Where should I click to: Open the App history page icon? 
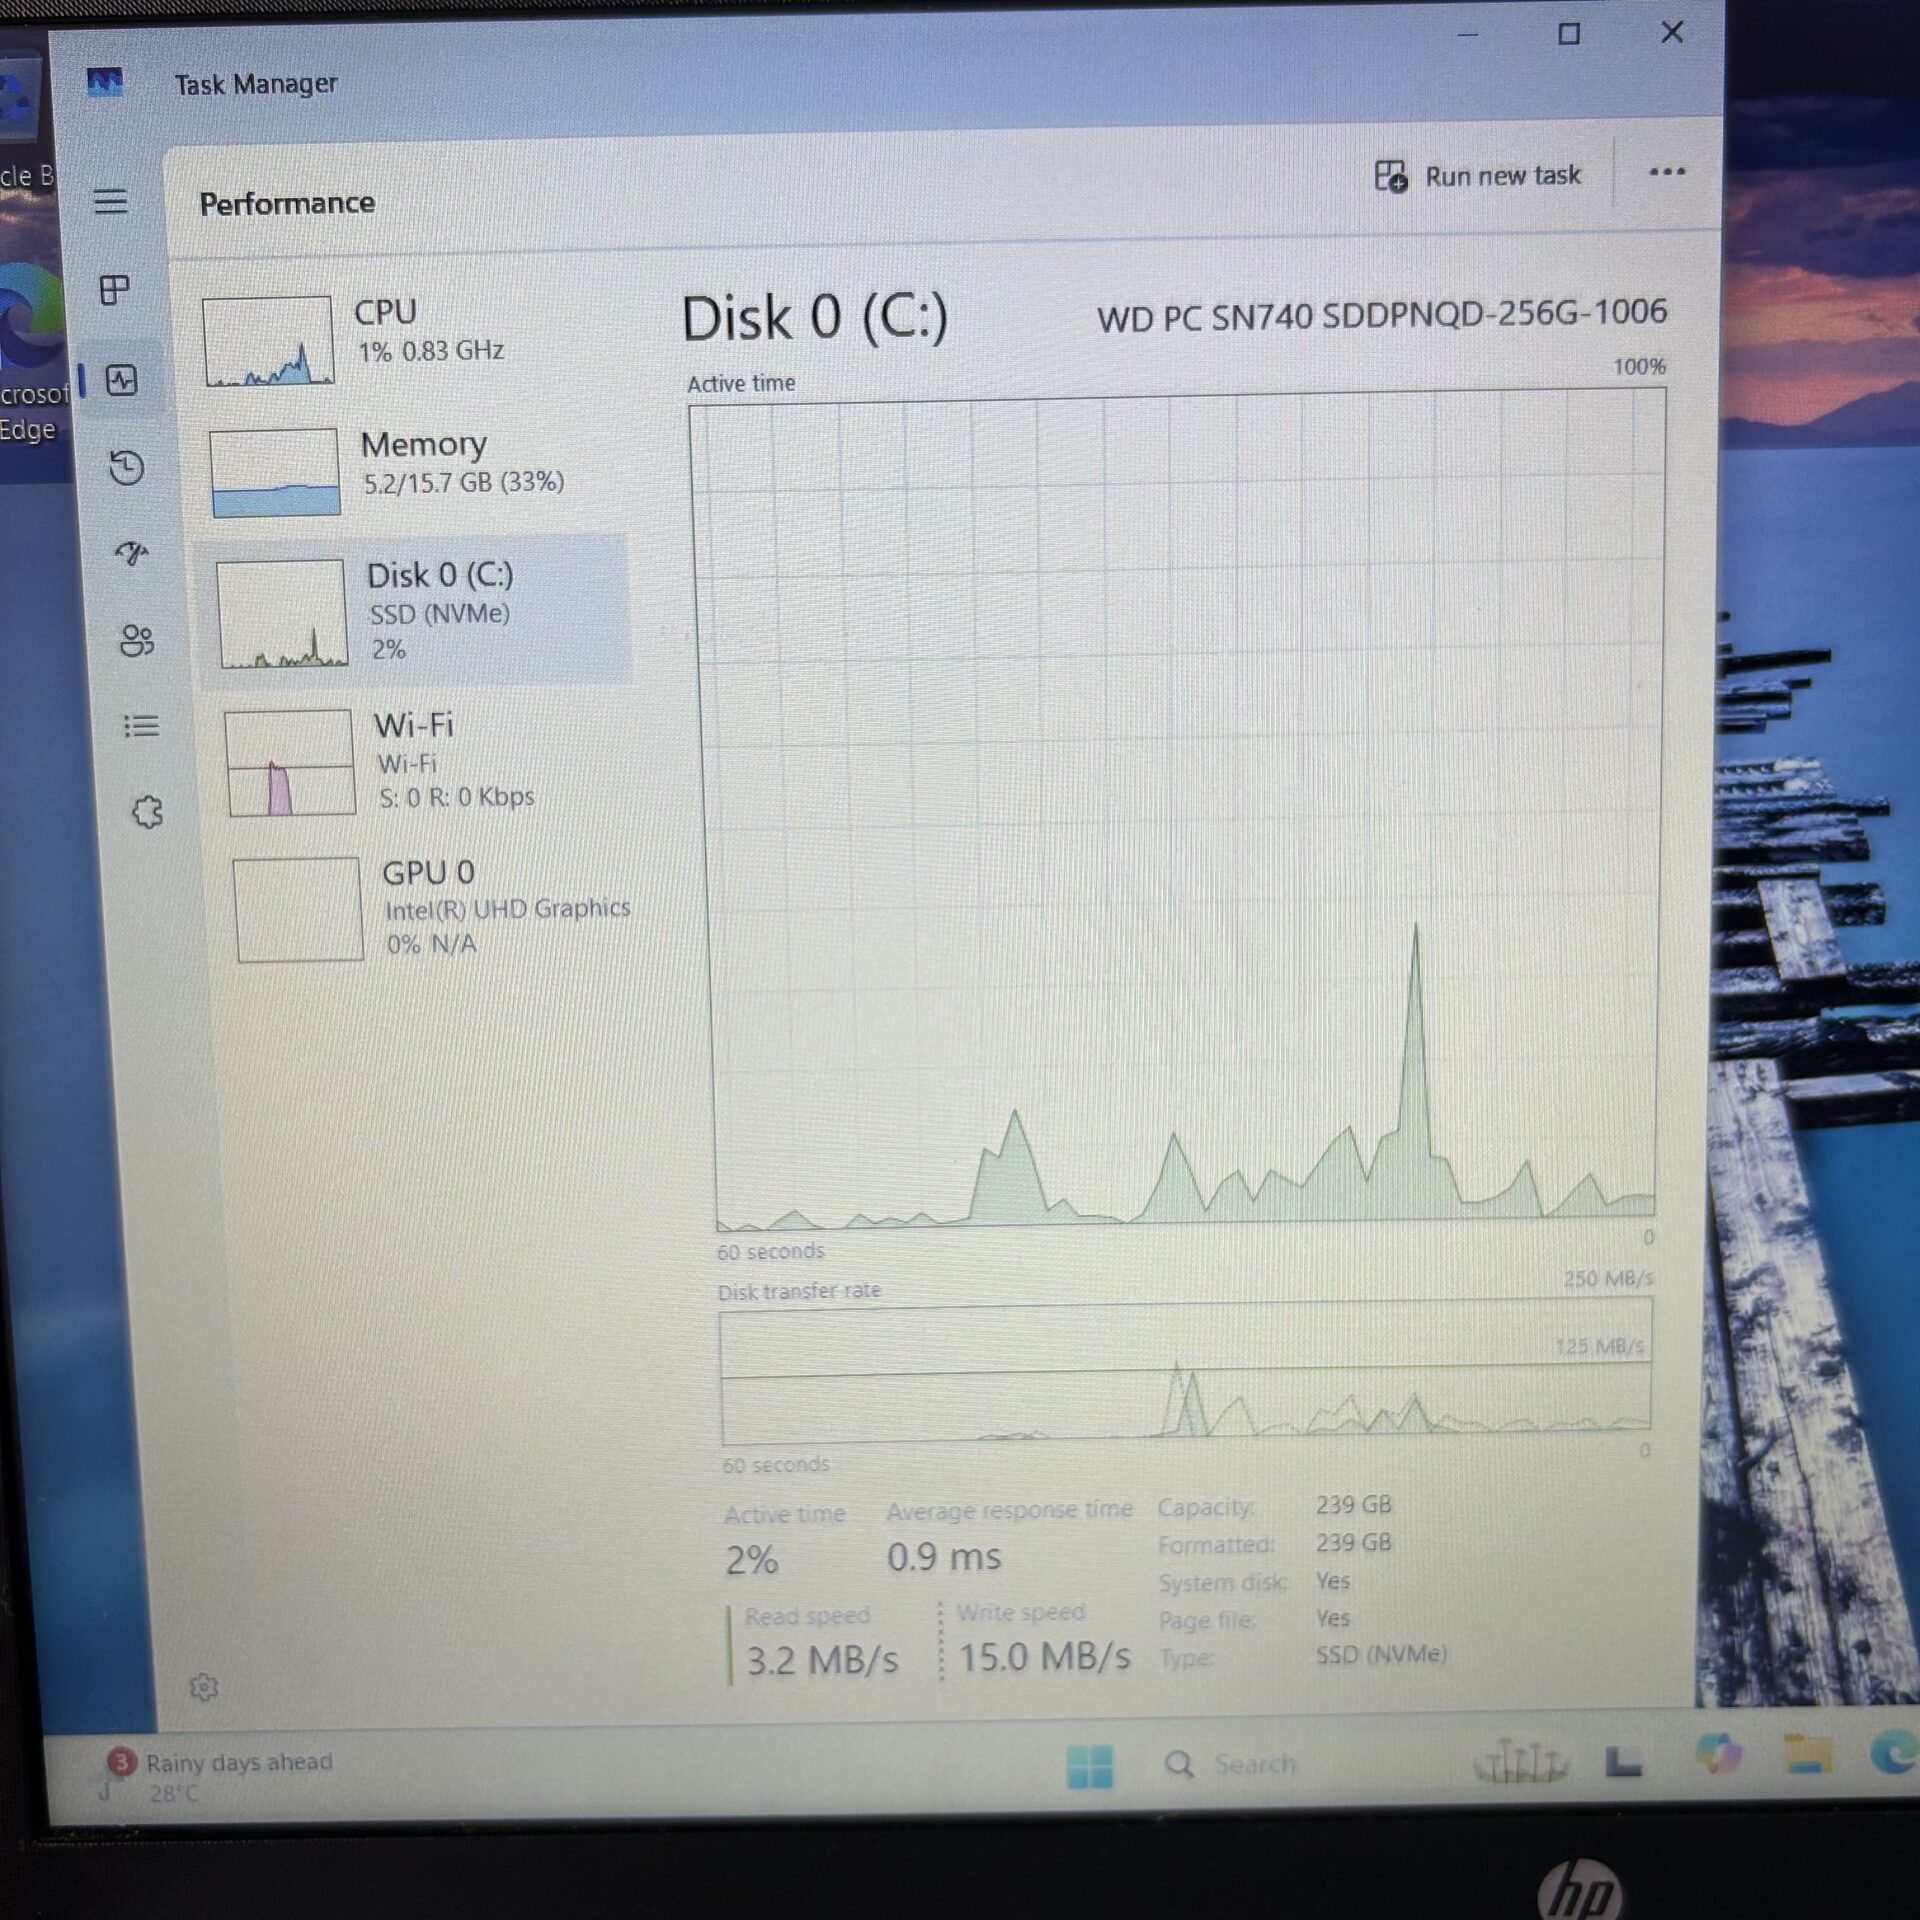[127, 467]
